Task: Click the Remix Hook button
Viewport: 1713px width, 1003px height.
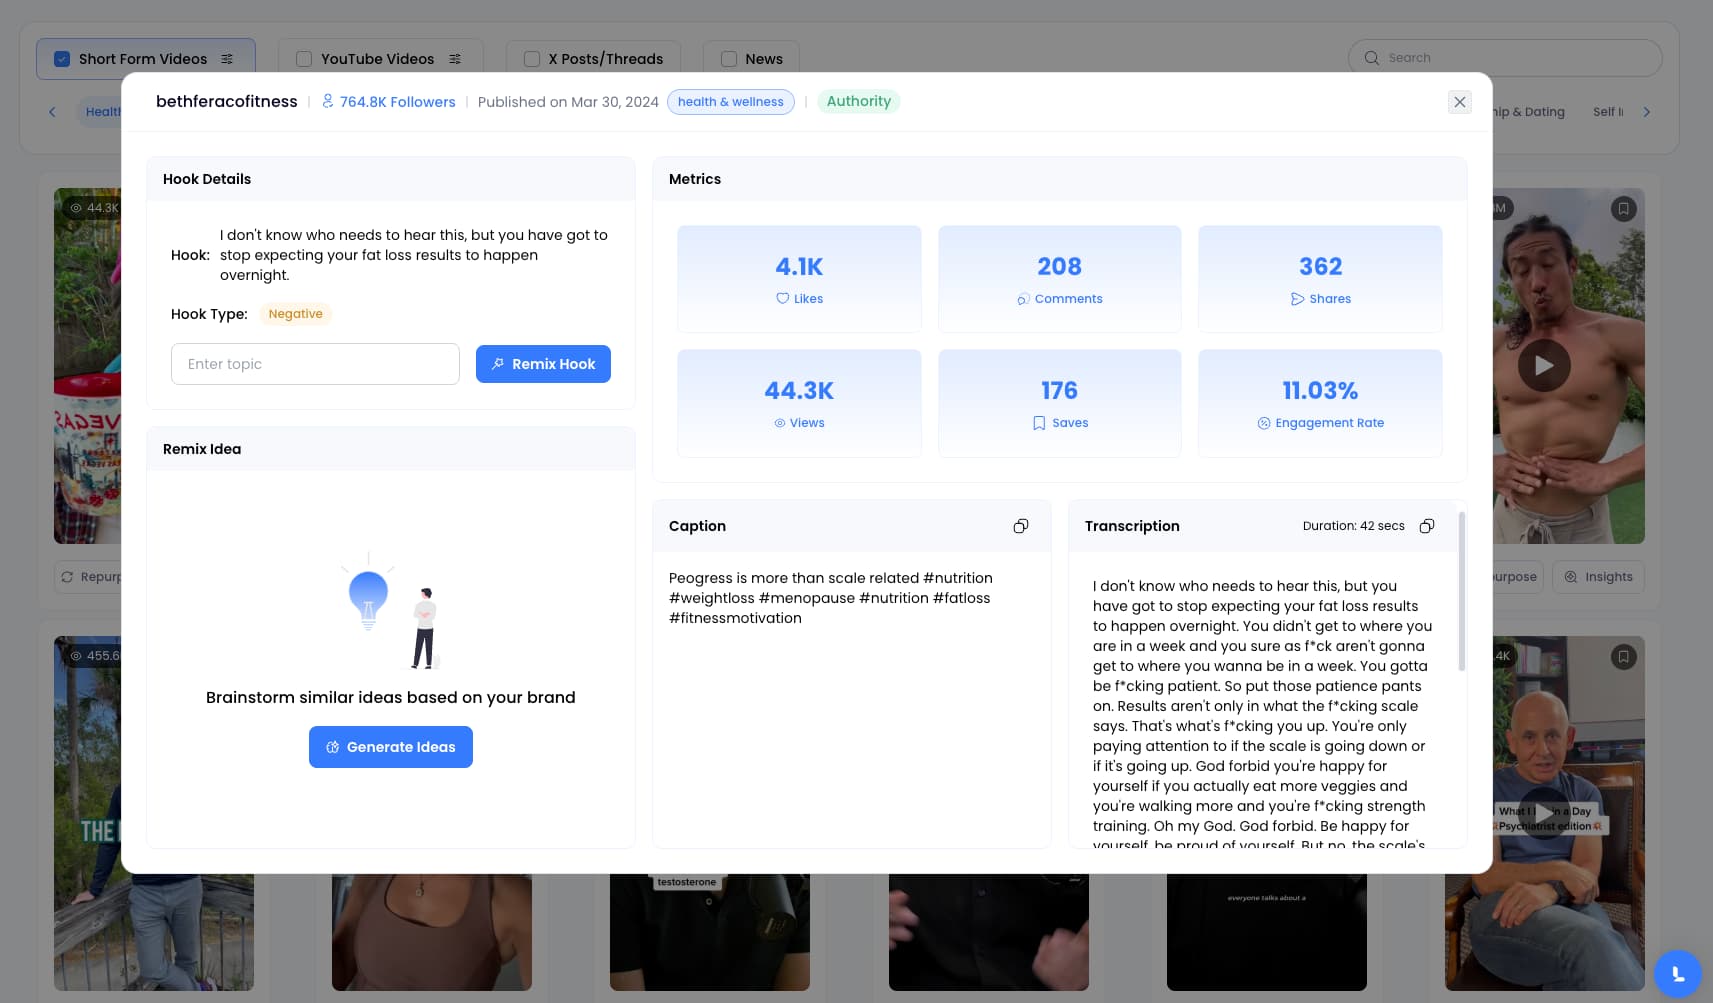Action: click(x=543, y=364)
